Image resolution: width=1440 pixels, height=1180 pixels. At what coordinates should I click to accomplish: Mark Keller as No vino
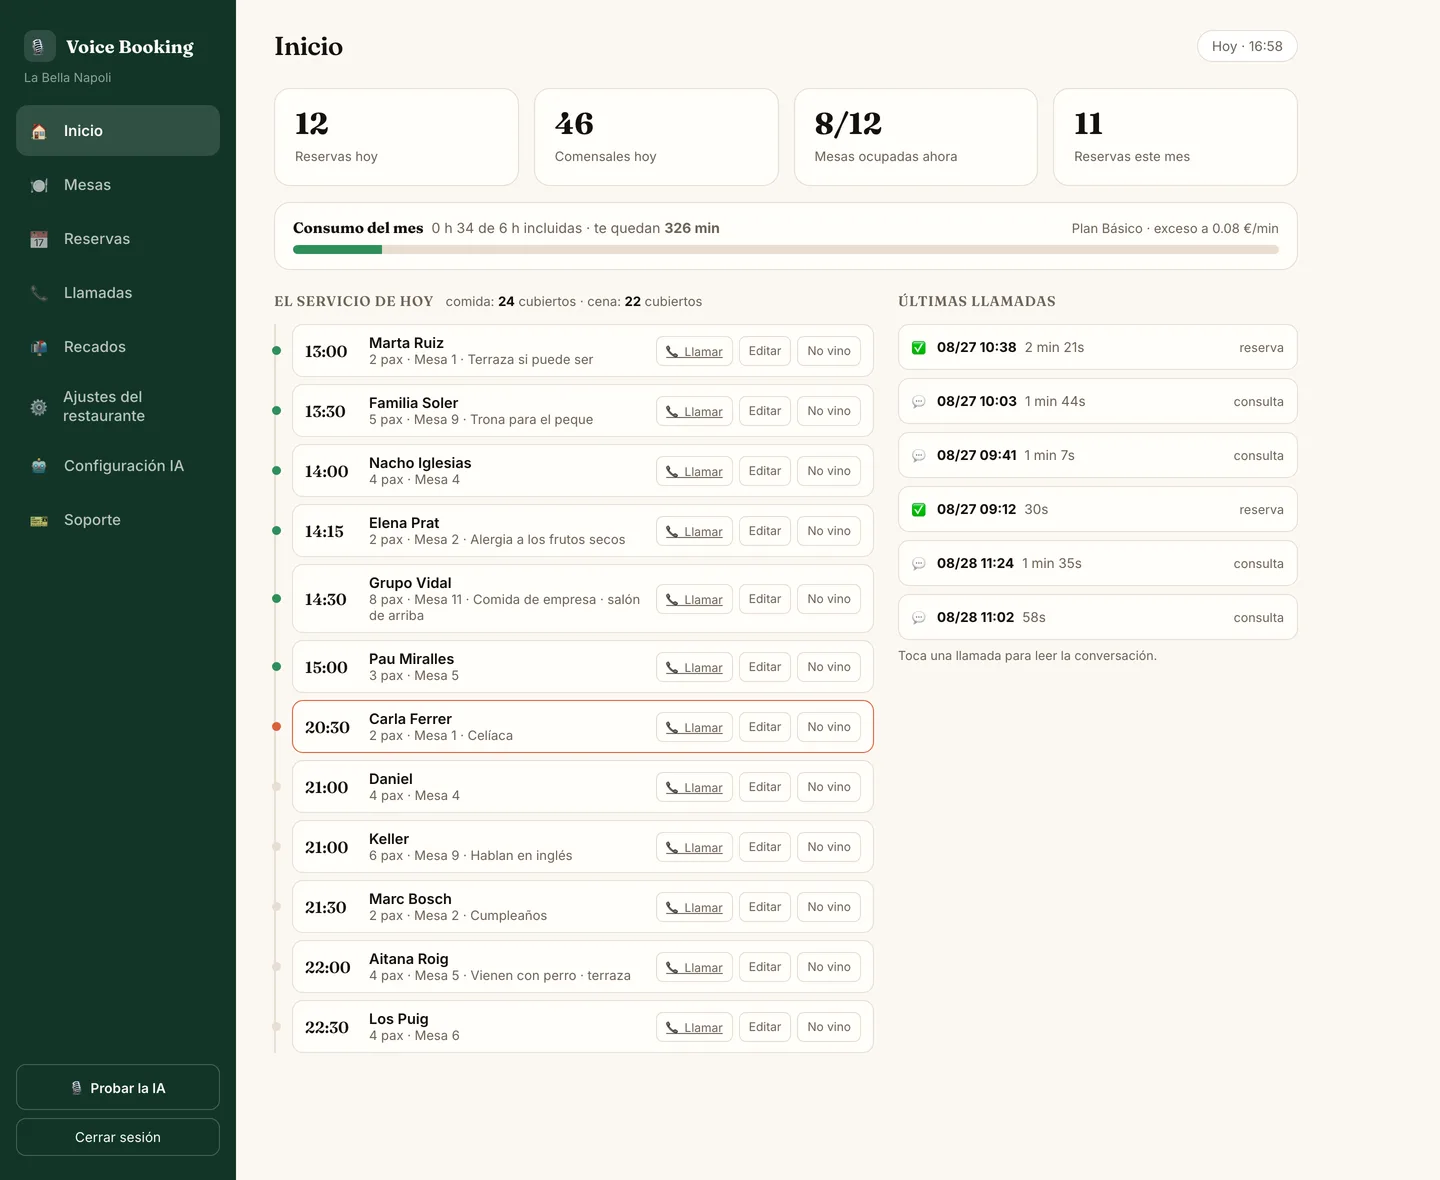pos(829,847)
